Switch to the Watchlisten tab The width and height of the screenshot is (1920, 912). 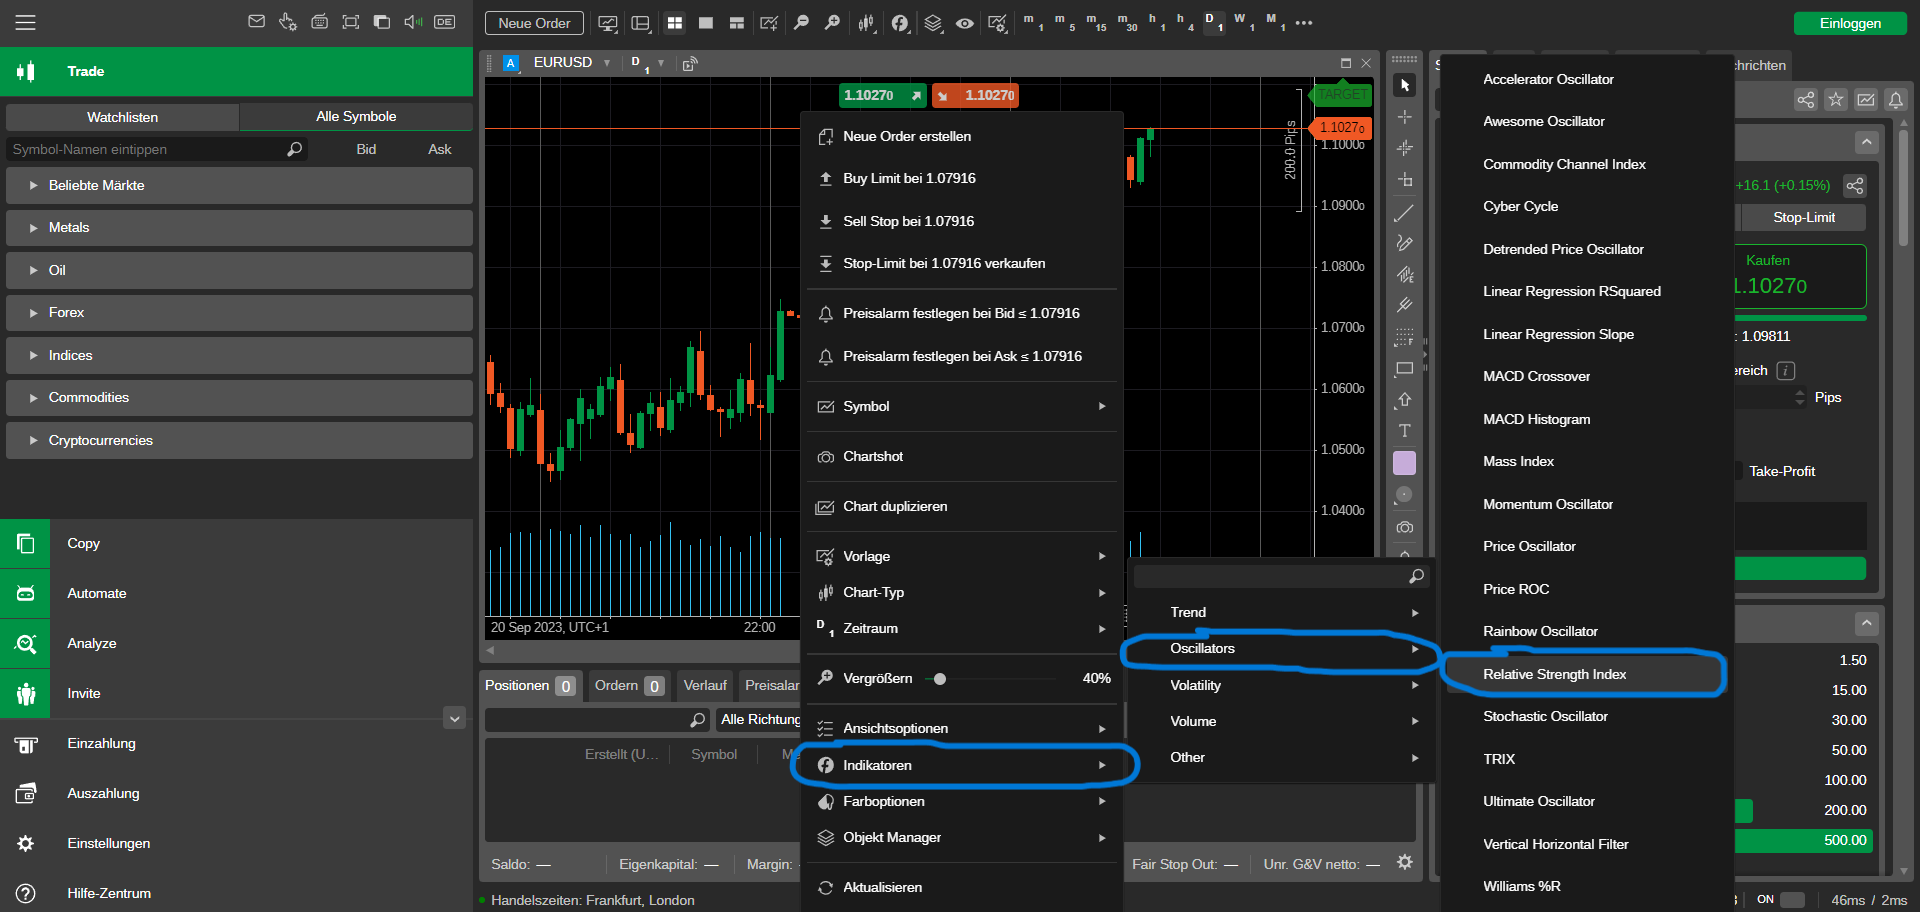coord(121,116)
